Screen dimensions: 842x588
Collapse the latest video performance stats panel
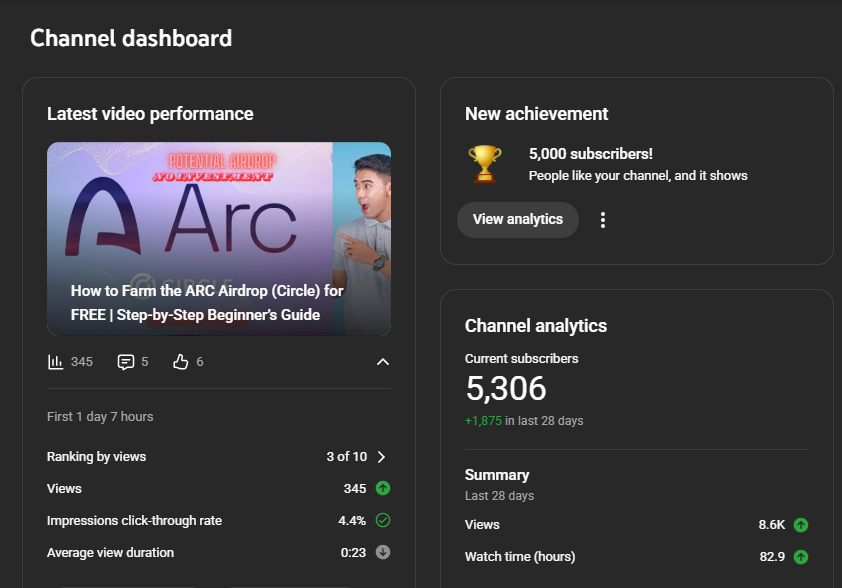(382, 362)
